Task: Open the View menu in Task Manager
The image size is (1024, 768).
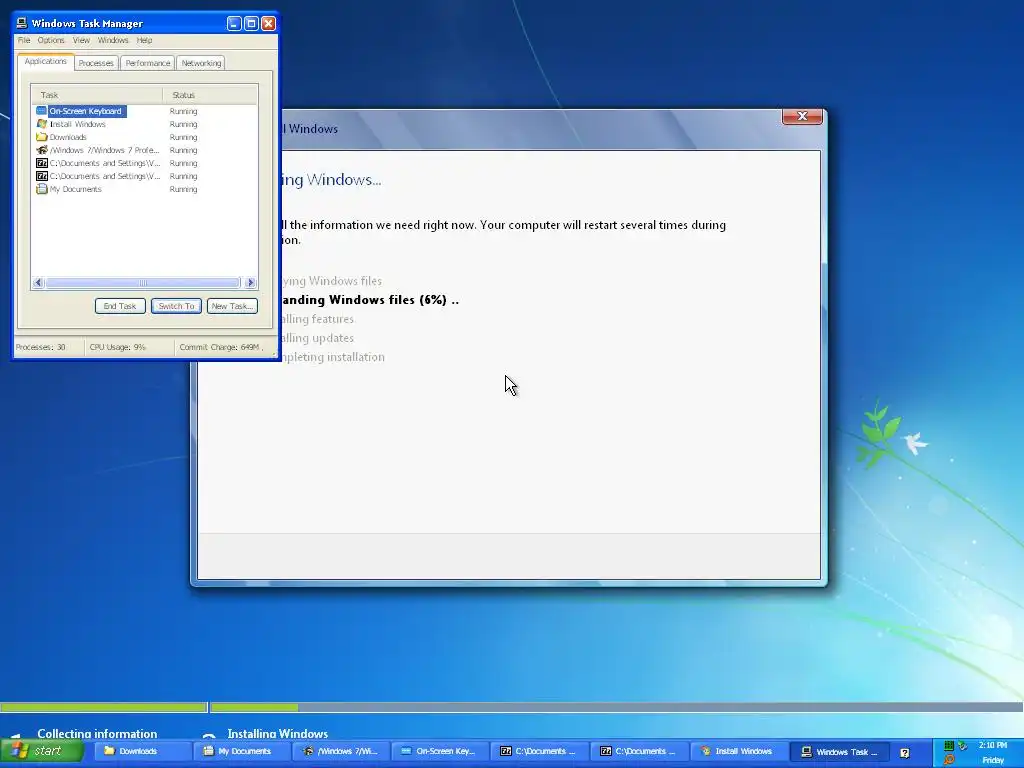Action: pos(81,40)
